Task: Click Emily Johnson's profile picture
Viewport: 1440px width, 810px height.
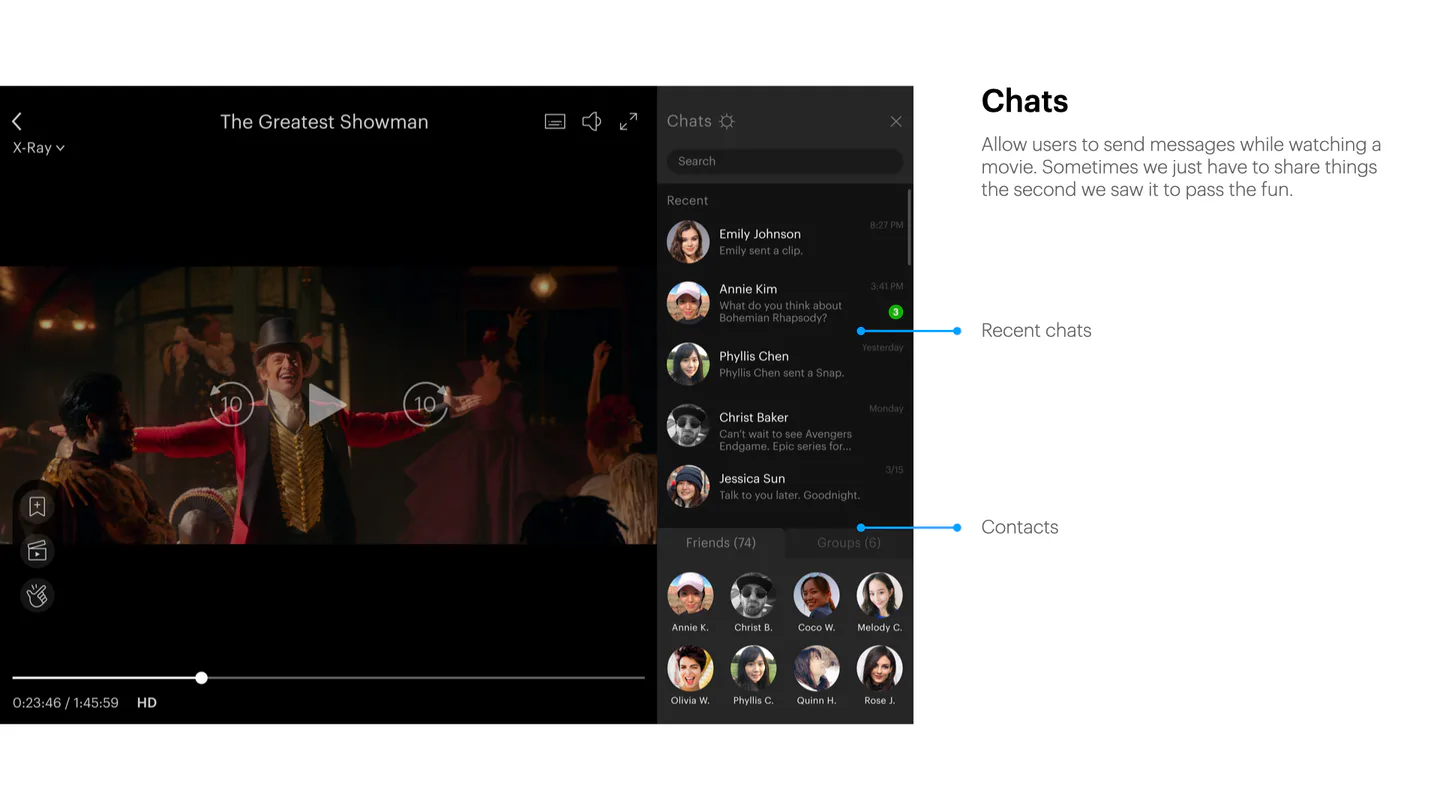Action: (x=688, y=242)
